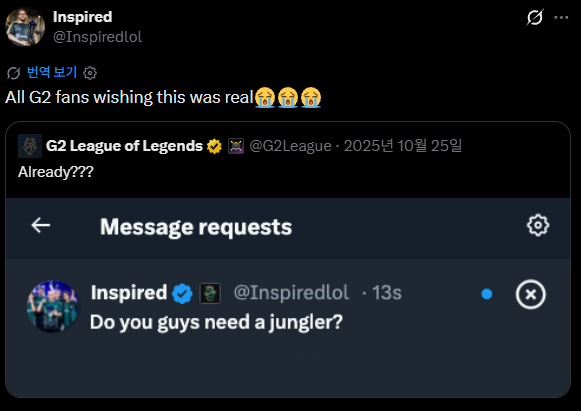Click the Grok icon beside 번역 보기
581x411 pixels.
point(13,73)
